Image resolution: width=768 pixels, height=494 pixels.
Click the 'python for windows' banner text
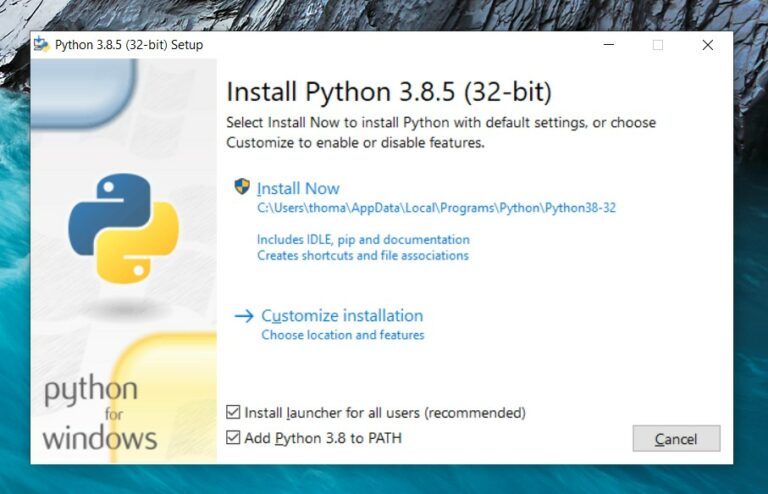pos(99,414)
